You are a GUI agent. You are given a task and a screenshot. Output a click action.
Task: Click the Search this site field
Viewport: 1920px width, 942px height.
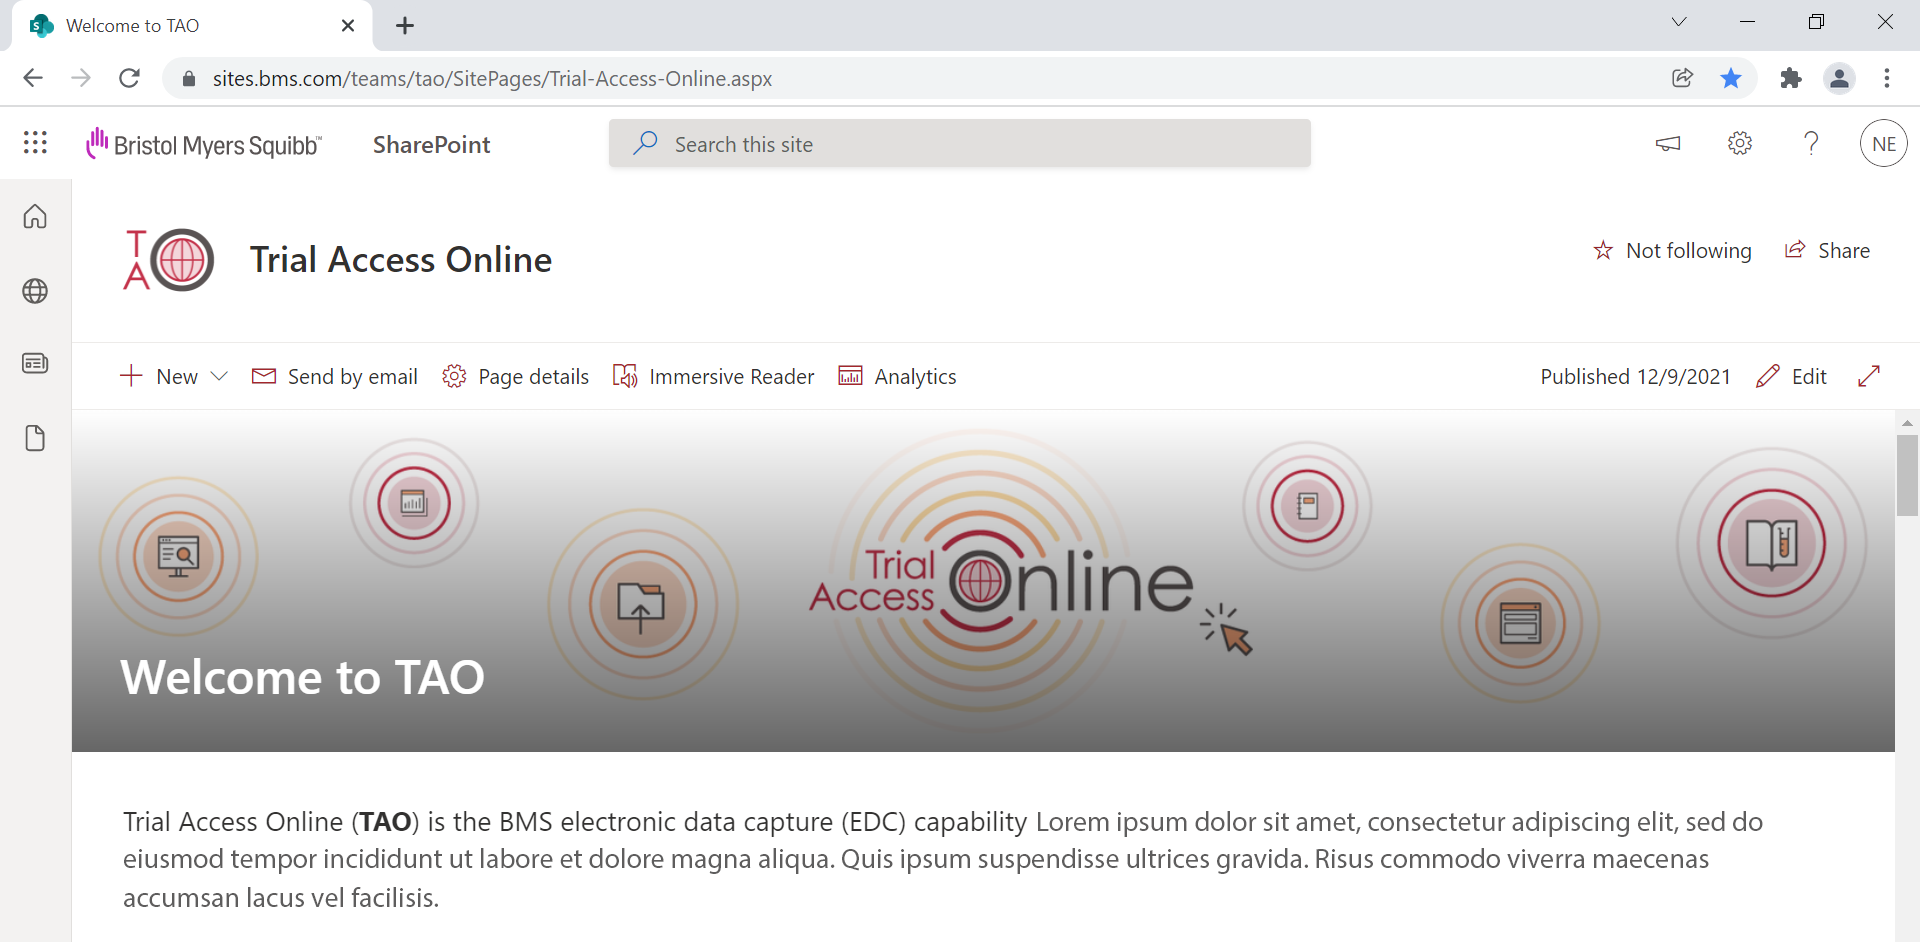point(959,144)
